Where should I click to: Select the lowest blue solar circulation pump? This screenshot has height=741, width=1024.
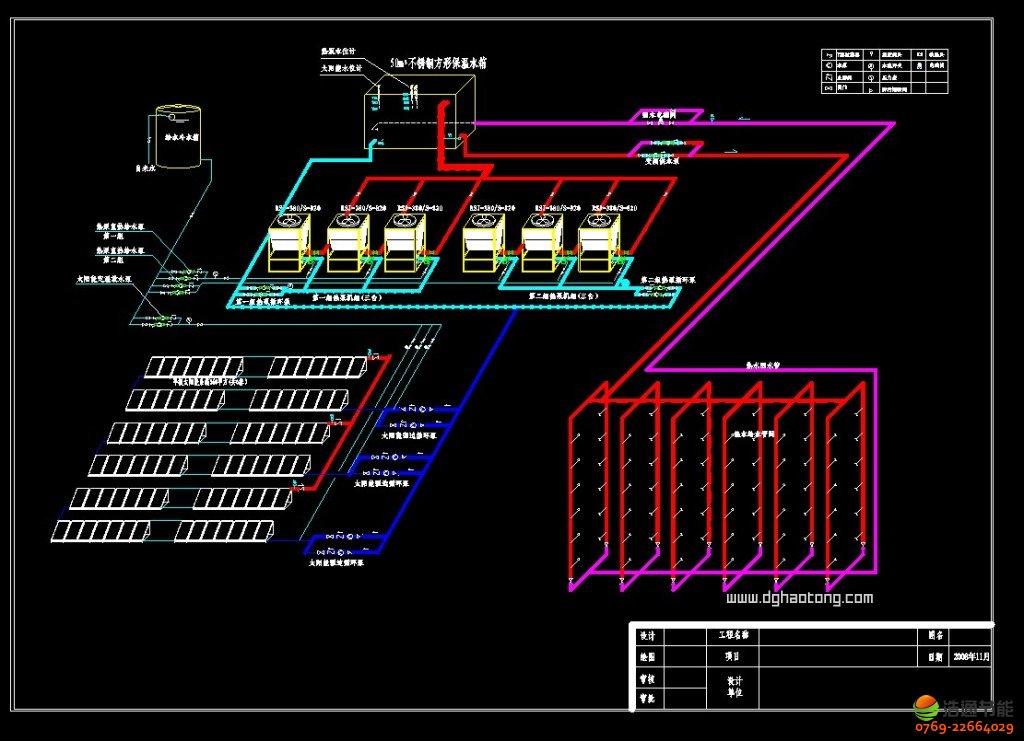340,551
